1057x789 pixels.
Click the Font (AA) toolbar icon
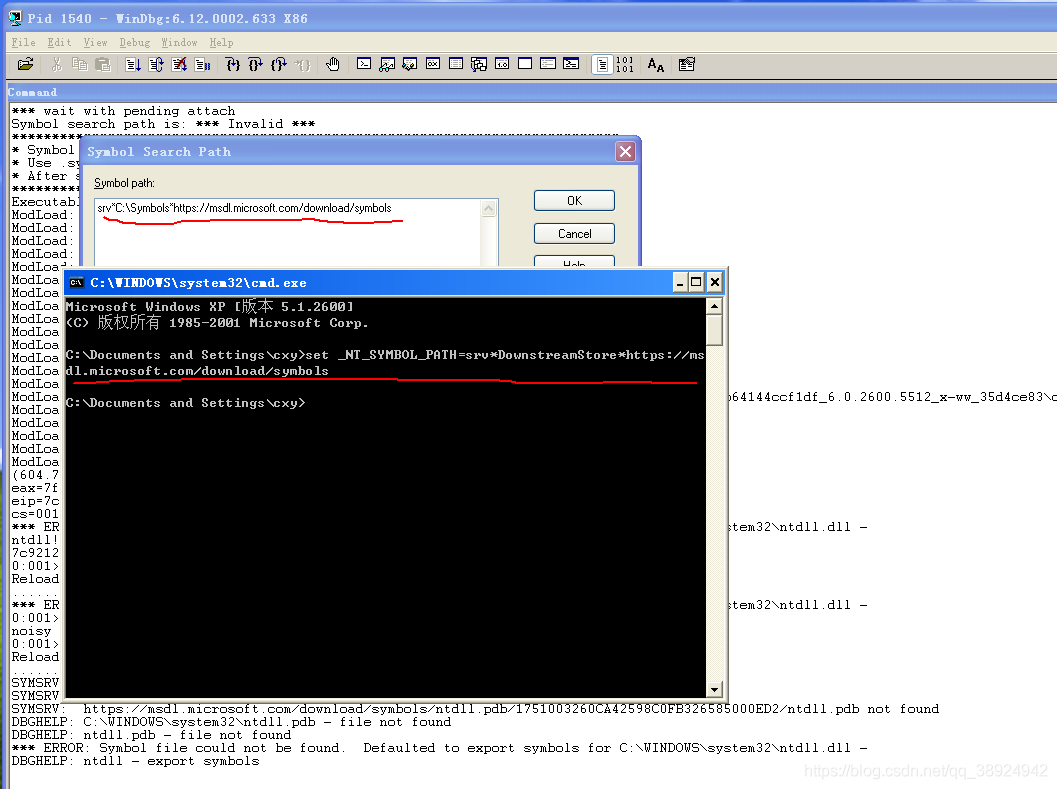click(656, 64)
